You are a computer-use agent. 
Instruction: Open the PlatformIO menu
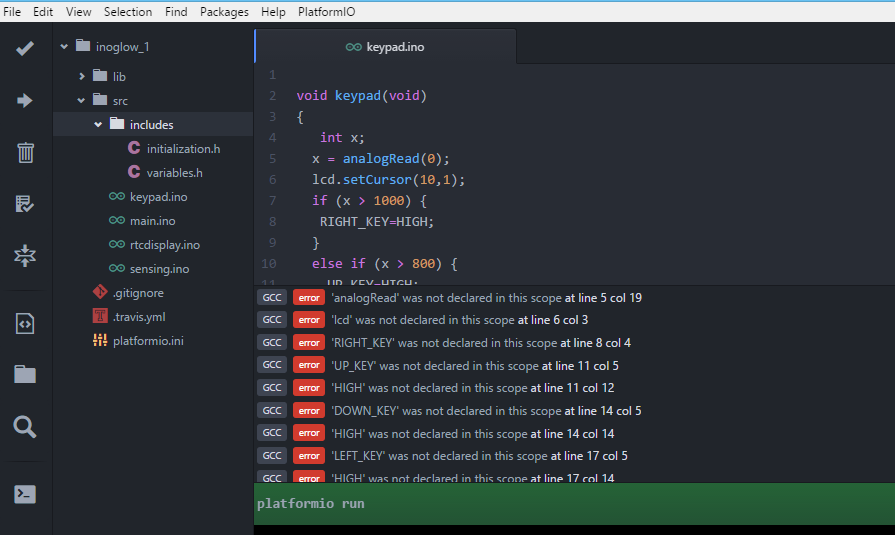click(326, 12)
